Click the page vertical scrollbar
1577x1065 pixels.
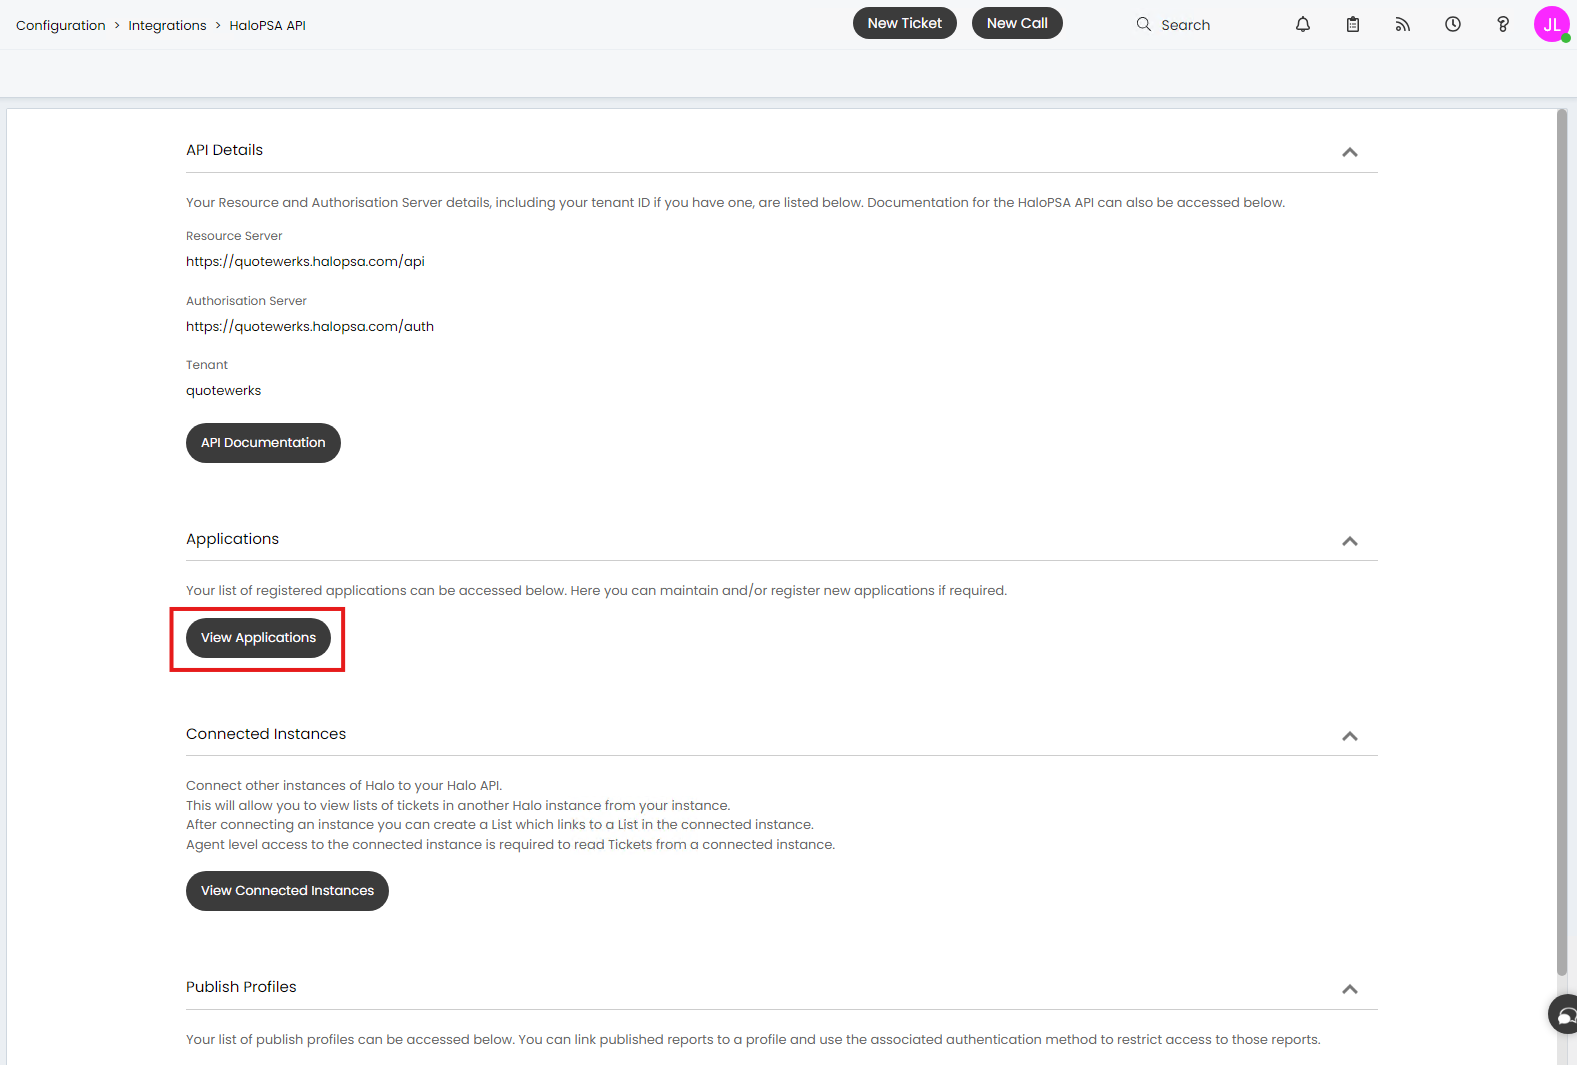(1562, 542)
